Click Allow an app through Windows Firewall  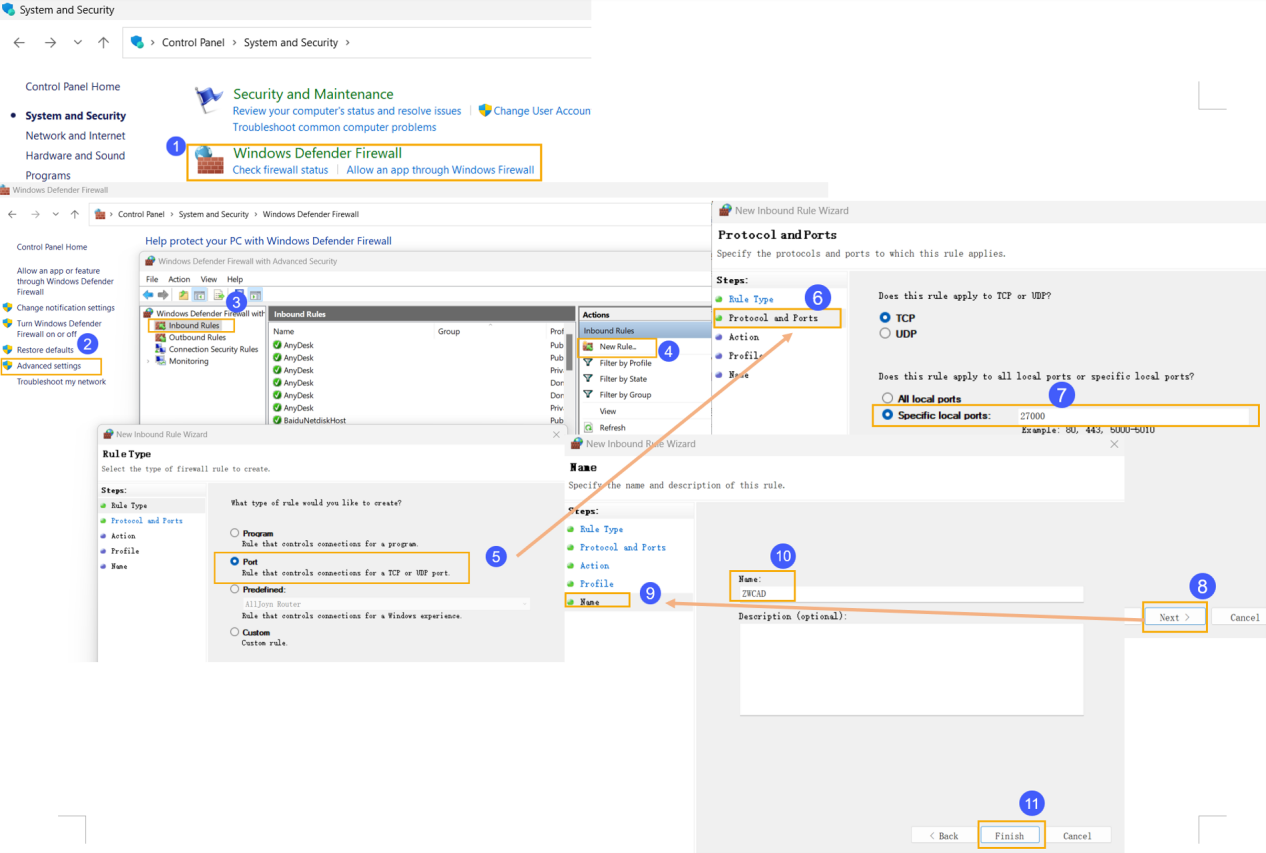click(x=440, y=170)
